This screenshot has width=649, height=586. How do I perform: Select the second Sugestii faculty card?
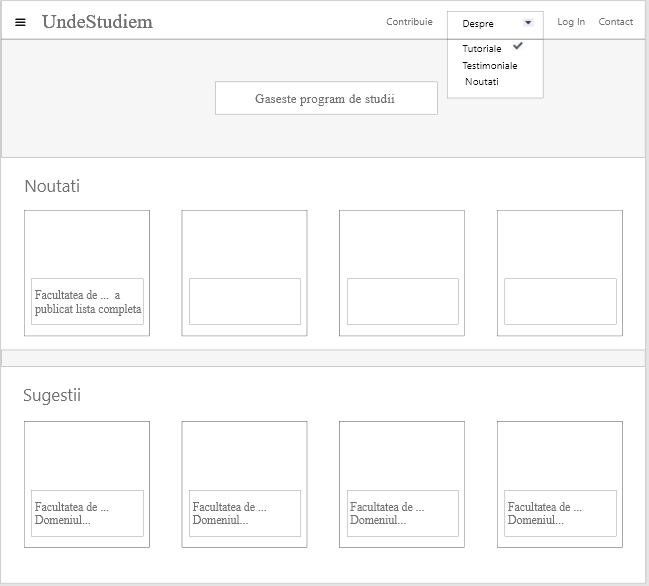244,484
